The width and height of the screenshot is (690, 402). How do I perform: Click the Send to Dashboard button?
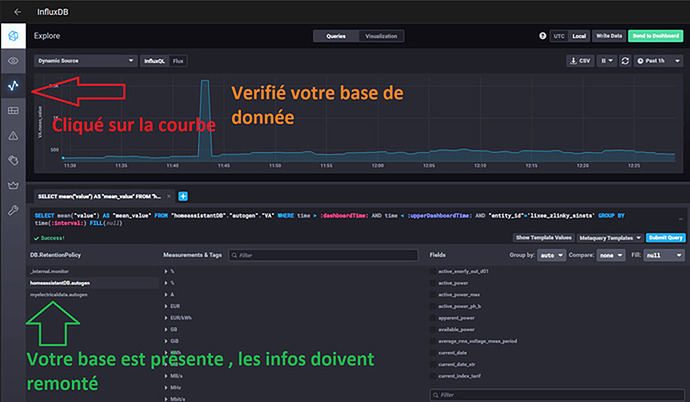(x=656, y=36)
